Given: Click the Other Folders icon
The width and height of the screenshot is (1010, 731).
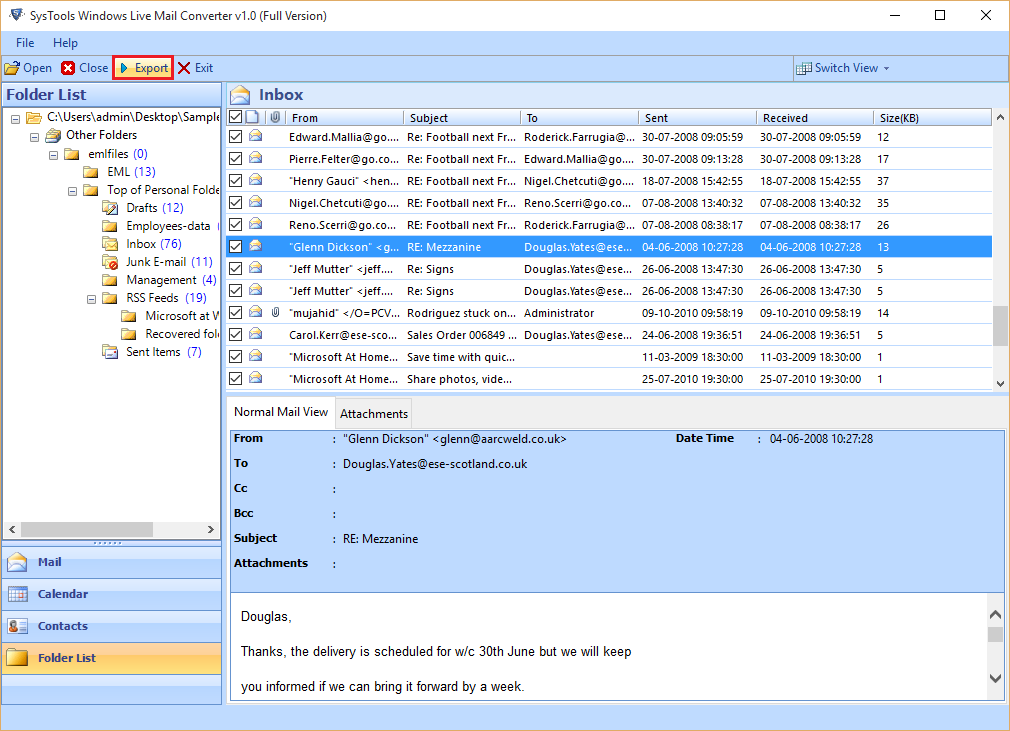Looking at the screenshot, I should (x=53, y=135).
